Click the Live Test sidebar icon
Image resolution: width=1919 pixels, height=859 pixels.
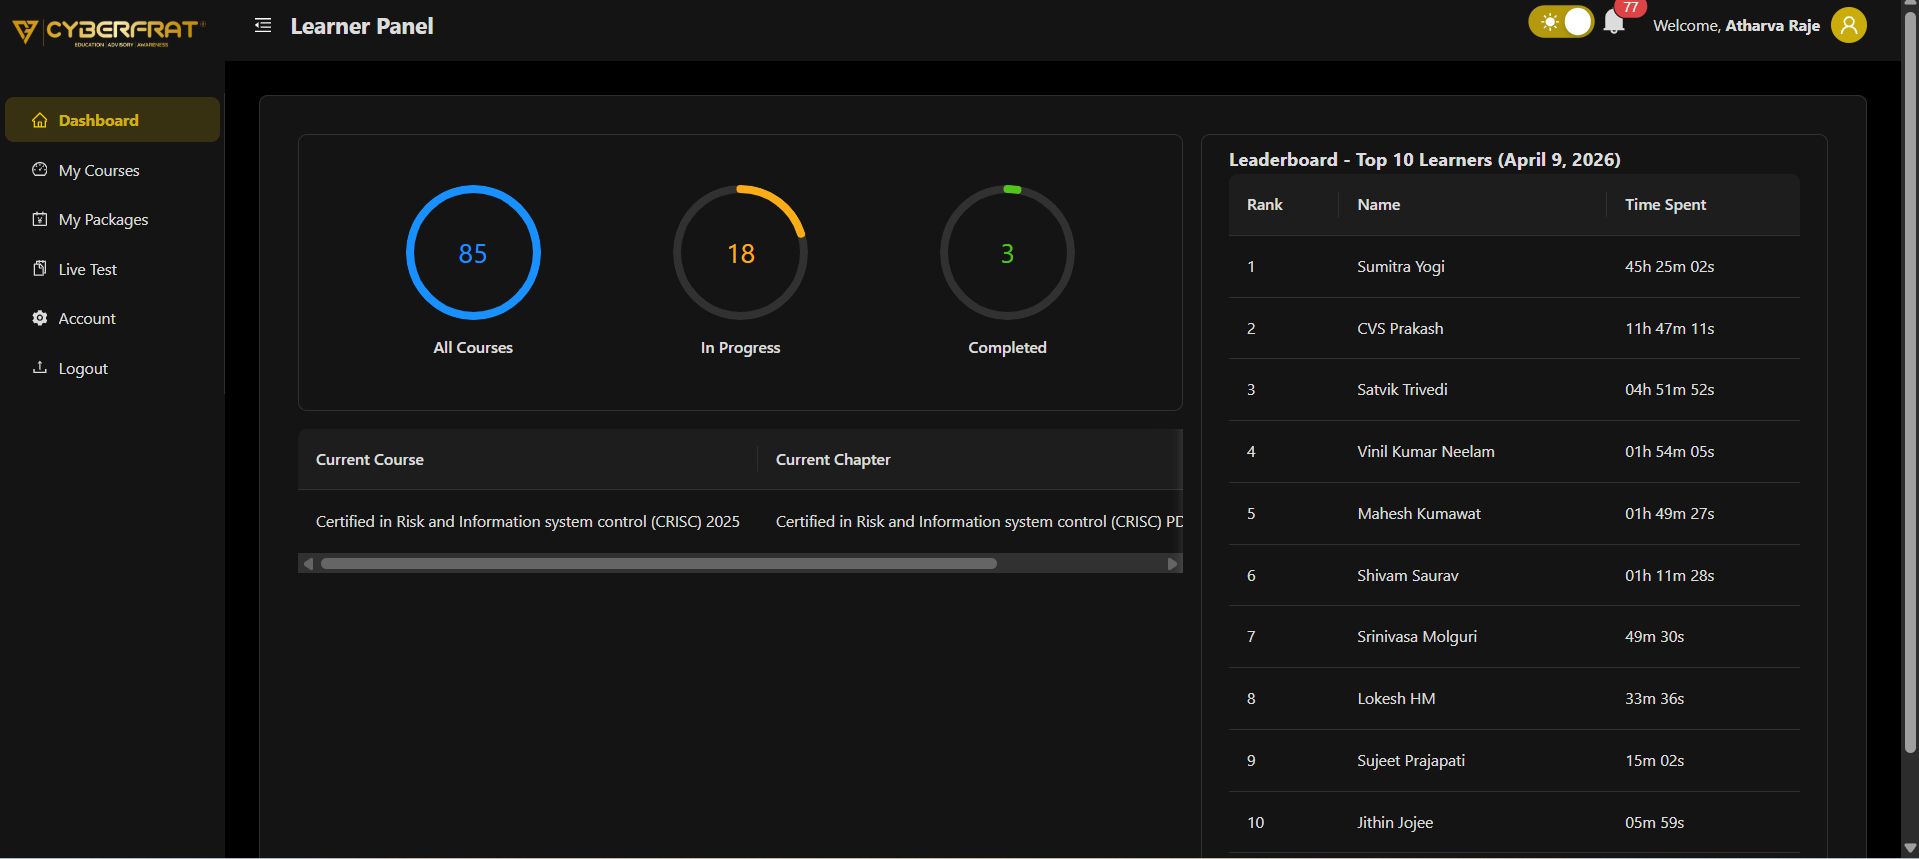pyautogui.click(x=40, y=268)
